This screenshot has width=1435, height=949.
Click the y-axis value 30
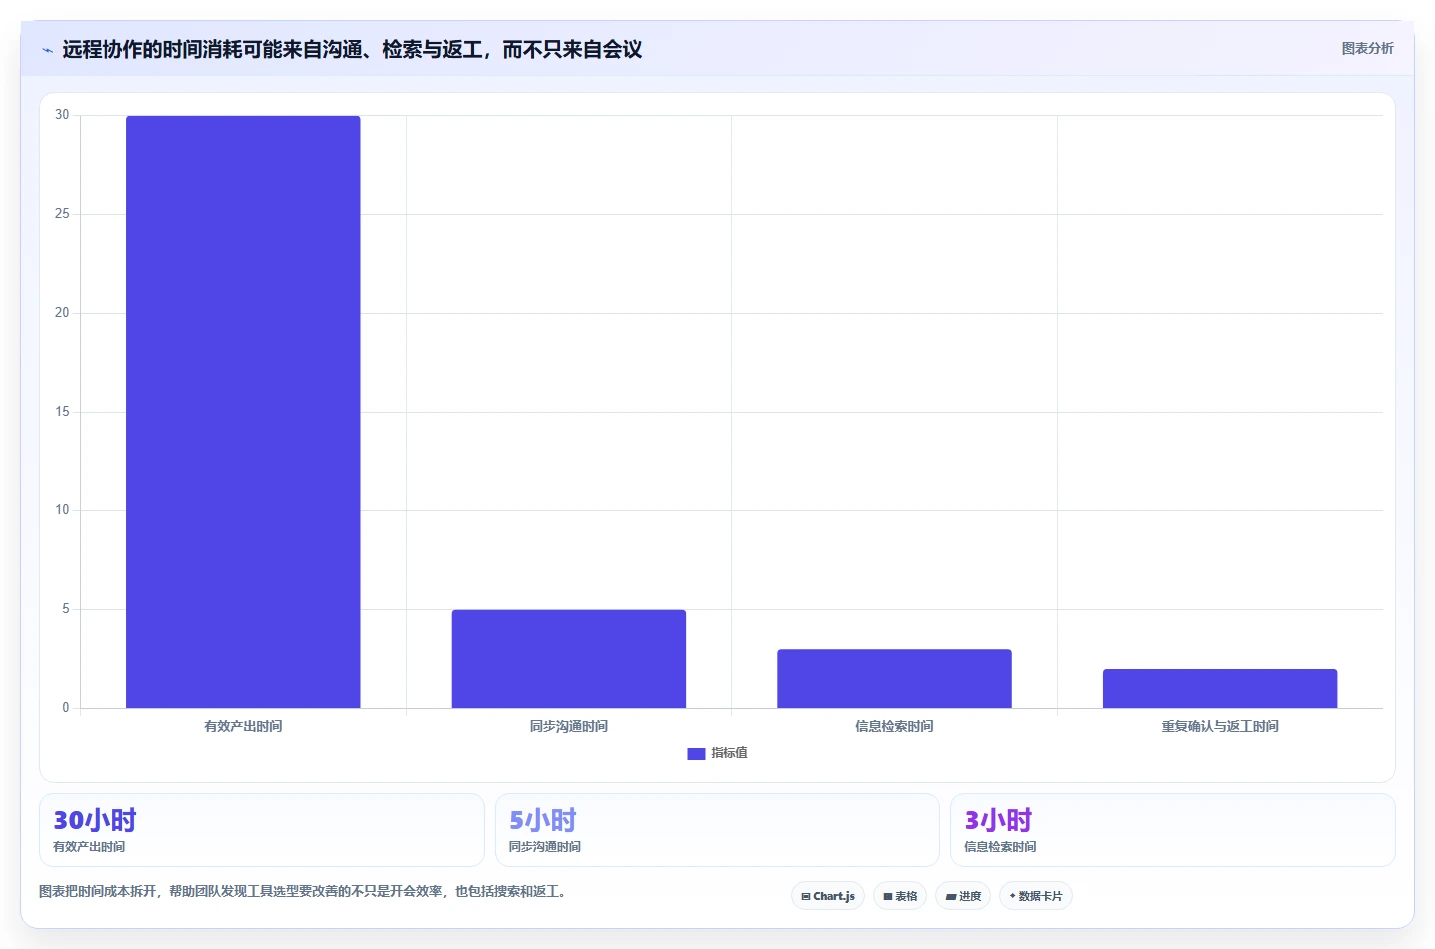62,115
